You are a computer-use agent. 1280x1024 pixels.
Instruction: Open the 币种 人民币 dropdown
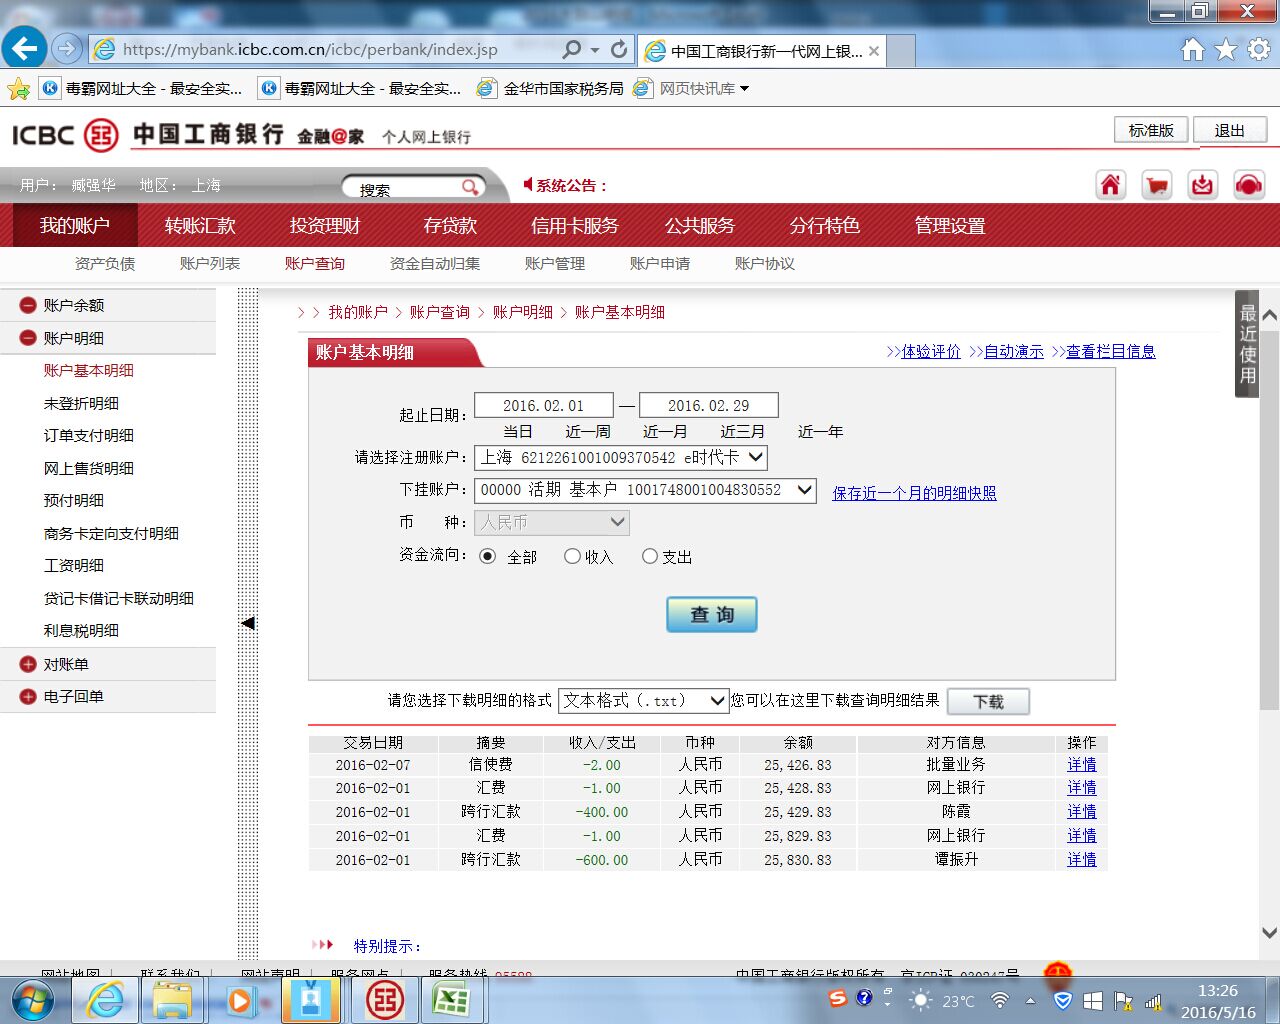point(552,522)
